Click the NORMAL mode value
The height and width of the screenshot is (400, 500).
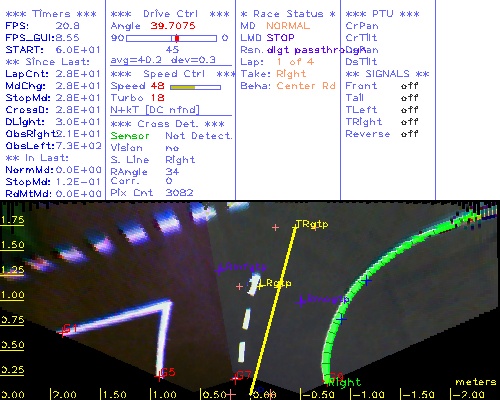click(288, 26)
